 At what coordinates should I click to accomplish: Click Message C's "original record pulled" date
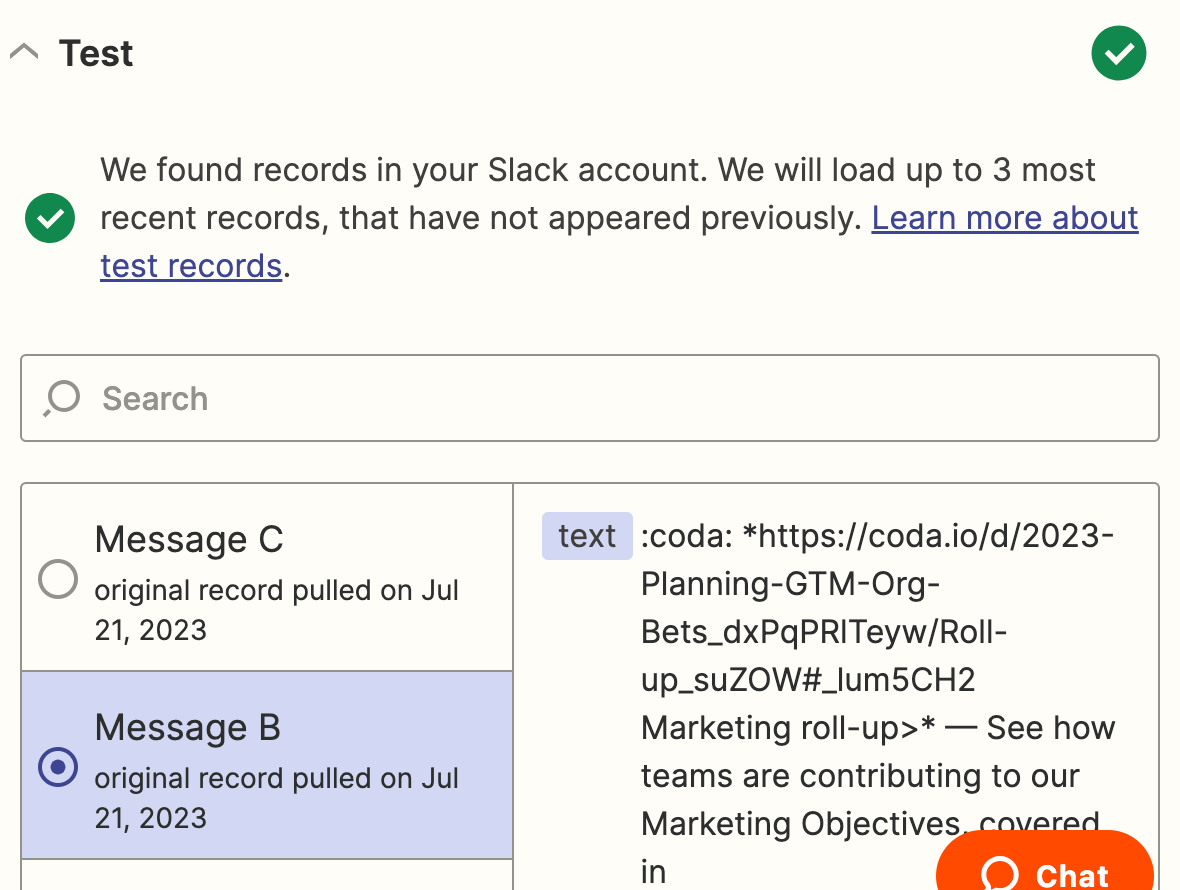(276, 610)
